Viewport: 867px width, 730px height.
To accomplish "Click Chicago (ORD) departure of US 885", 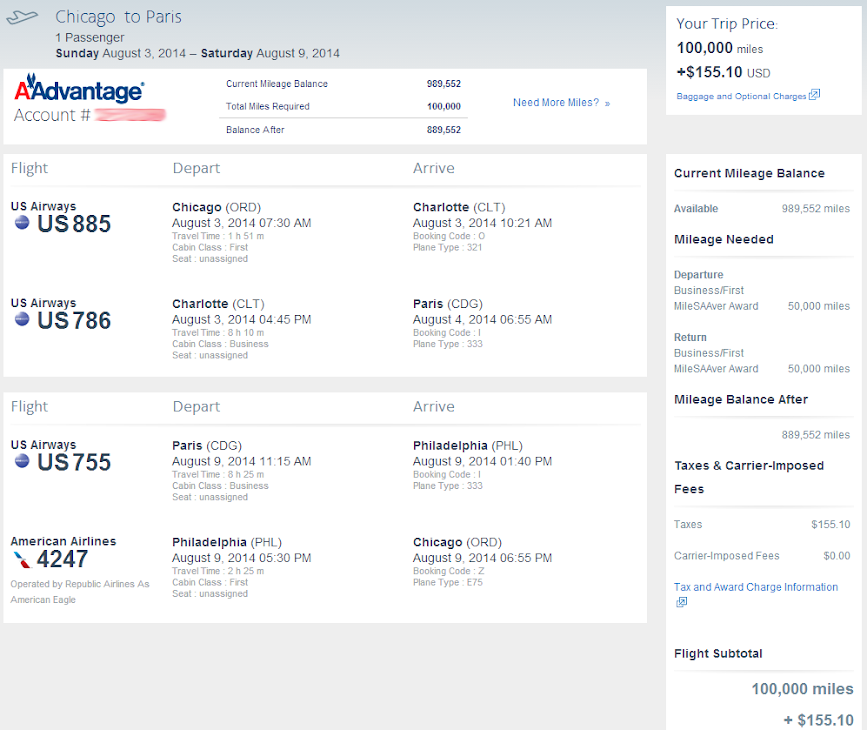I will click(216, 207).
